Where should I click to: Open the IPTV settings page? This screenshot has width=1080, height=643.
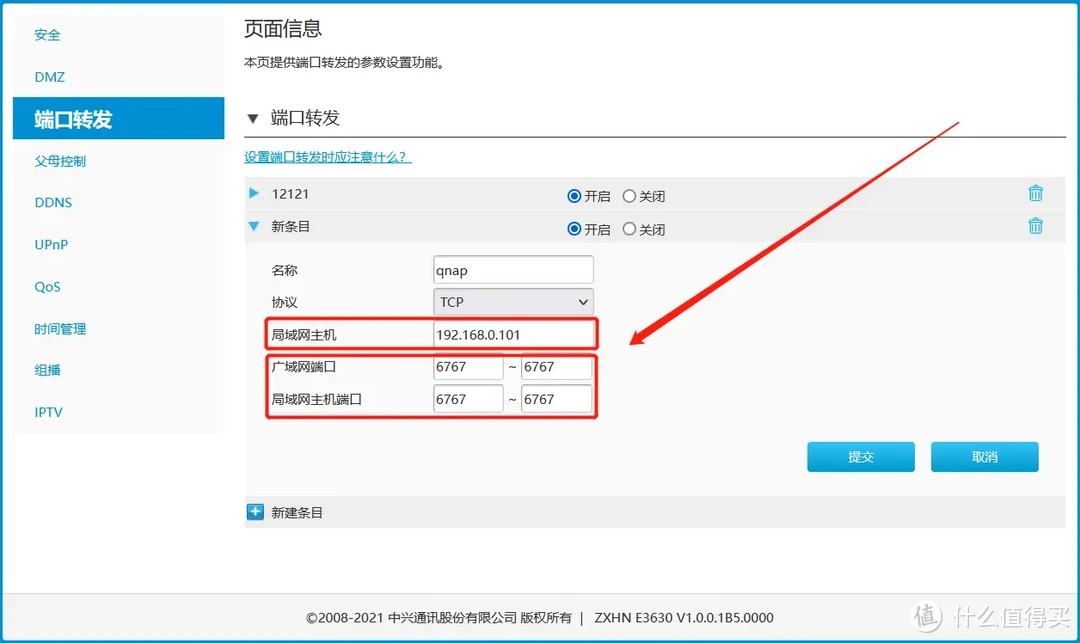point(47,412)
